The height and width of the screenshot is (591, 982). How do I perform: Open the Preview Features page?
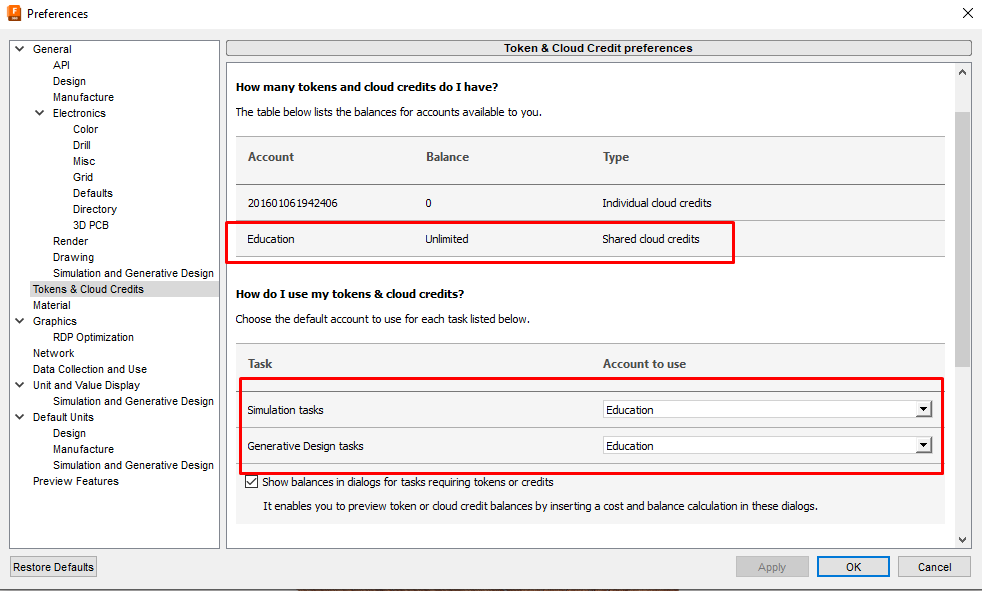75,480
